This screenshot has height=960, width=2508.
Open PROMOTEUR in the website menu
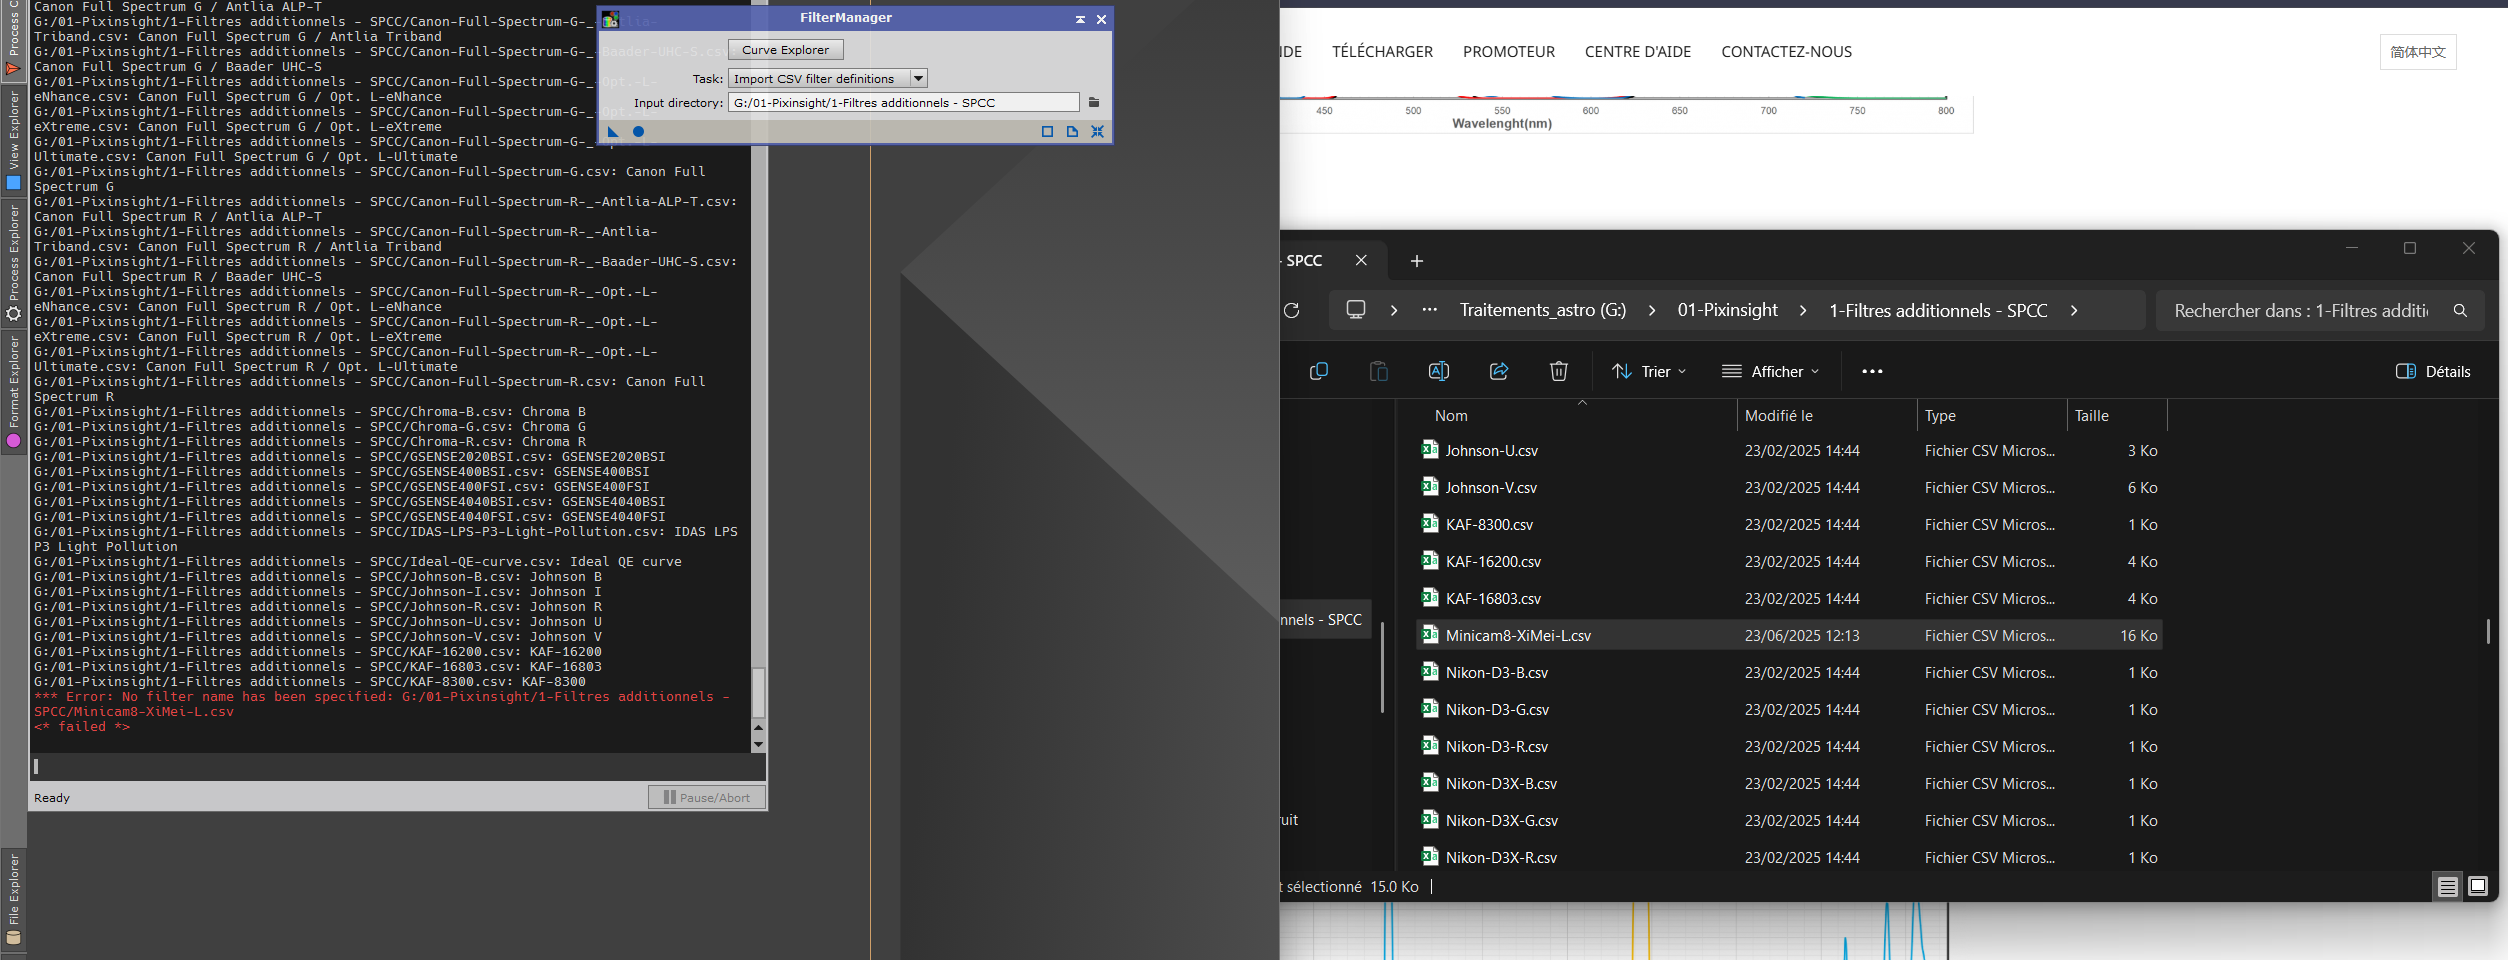pyautogui.click(x=1509, y=52)
